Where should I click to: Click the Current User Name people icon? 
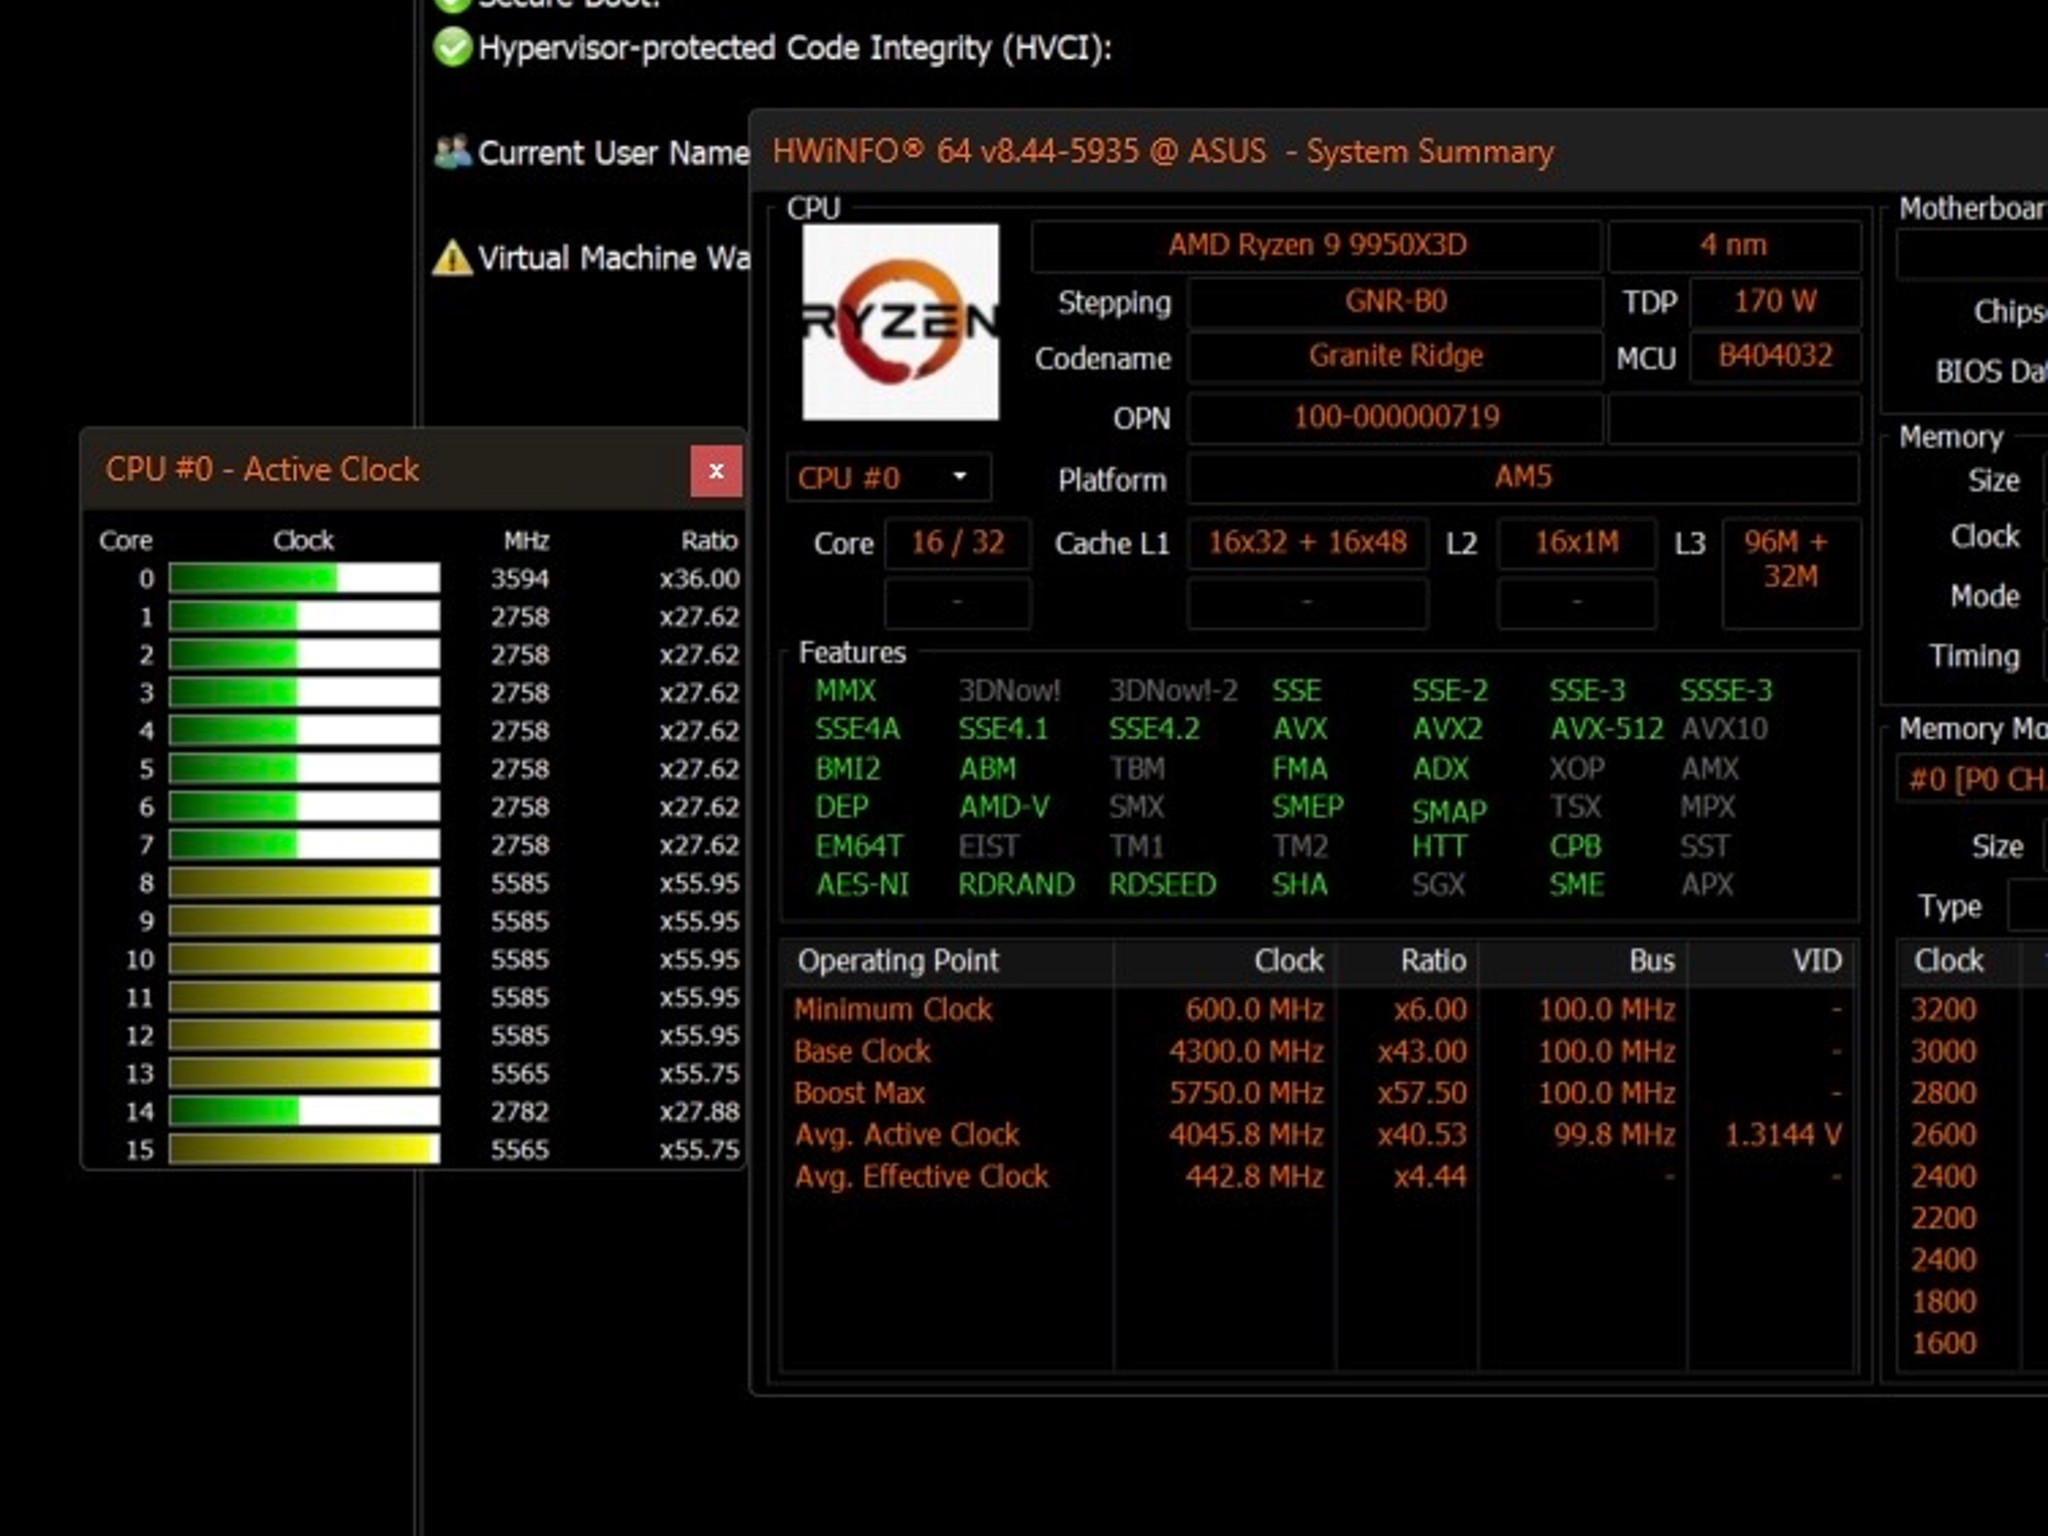[452, 152]
